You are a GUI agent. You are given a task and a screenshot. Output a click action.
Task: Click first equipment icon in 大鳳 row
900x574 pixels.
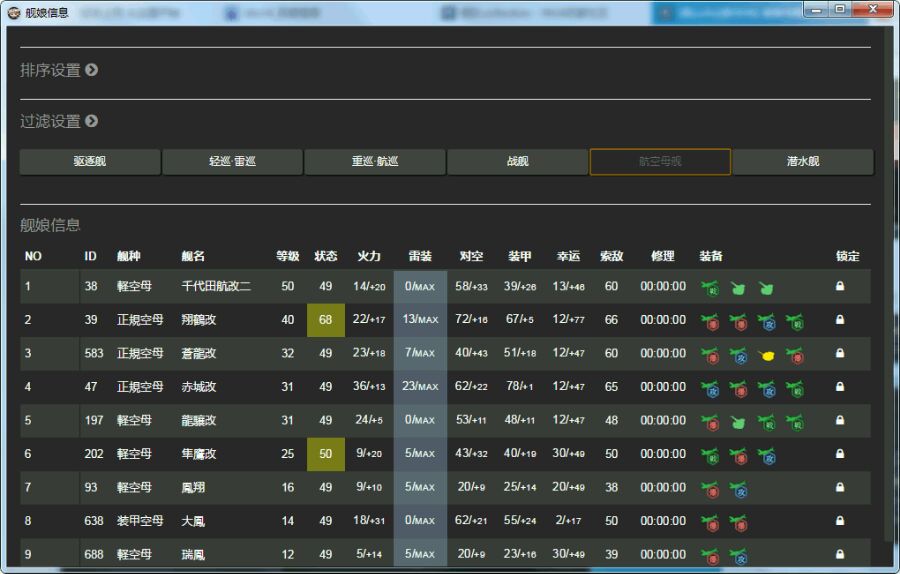710,523
